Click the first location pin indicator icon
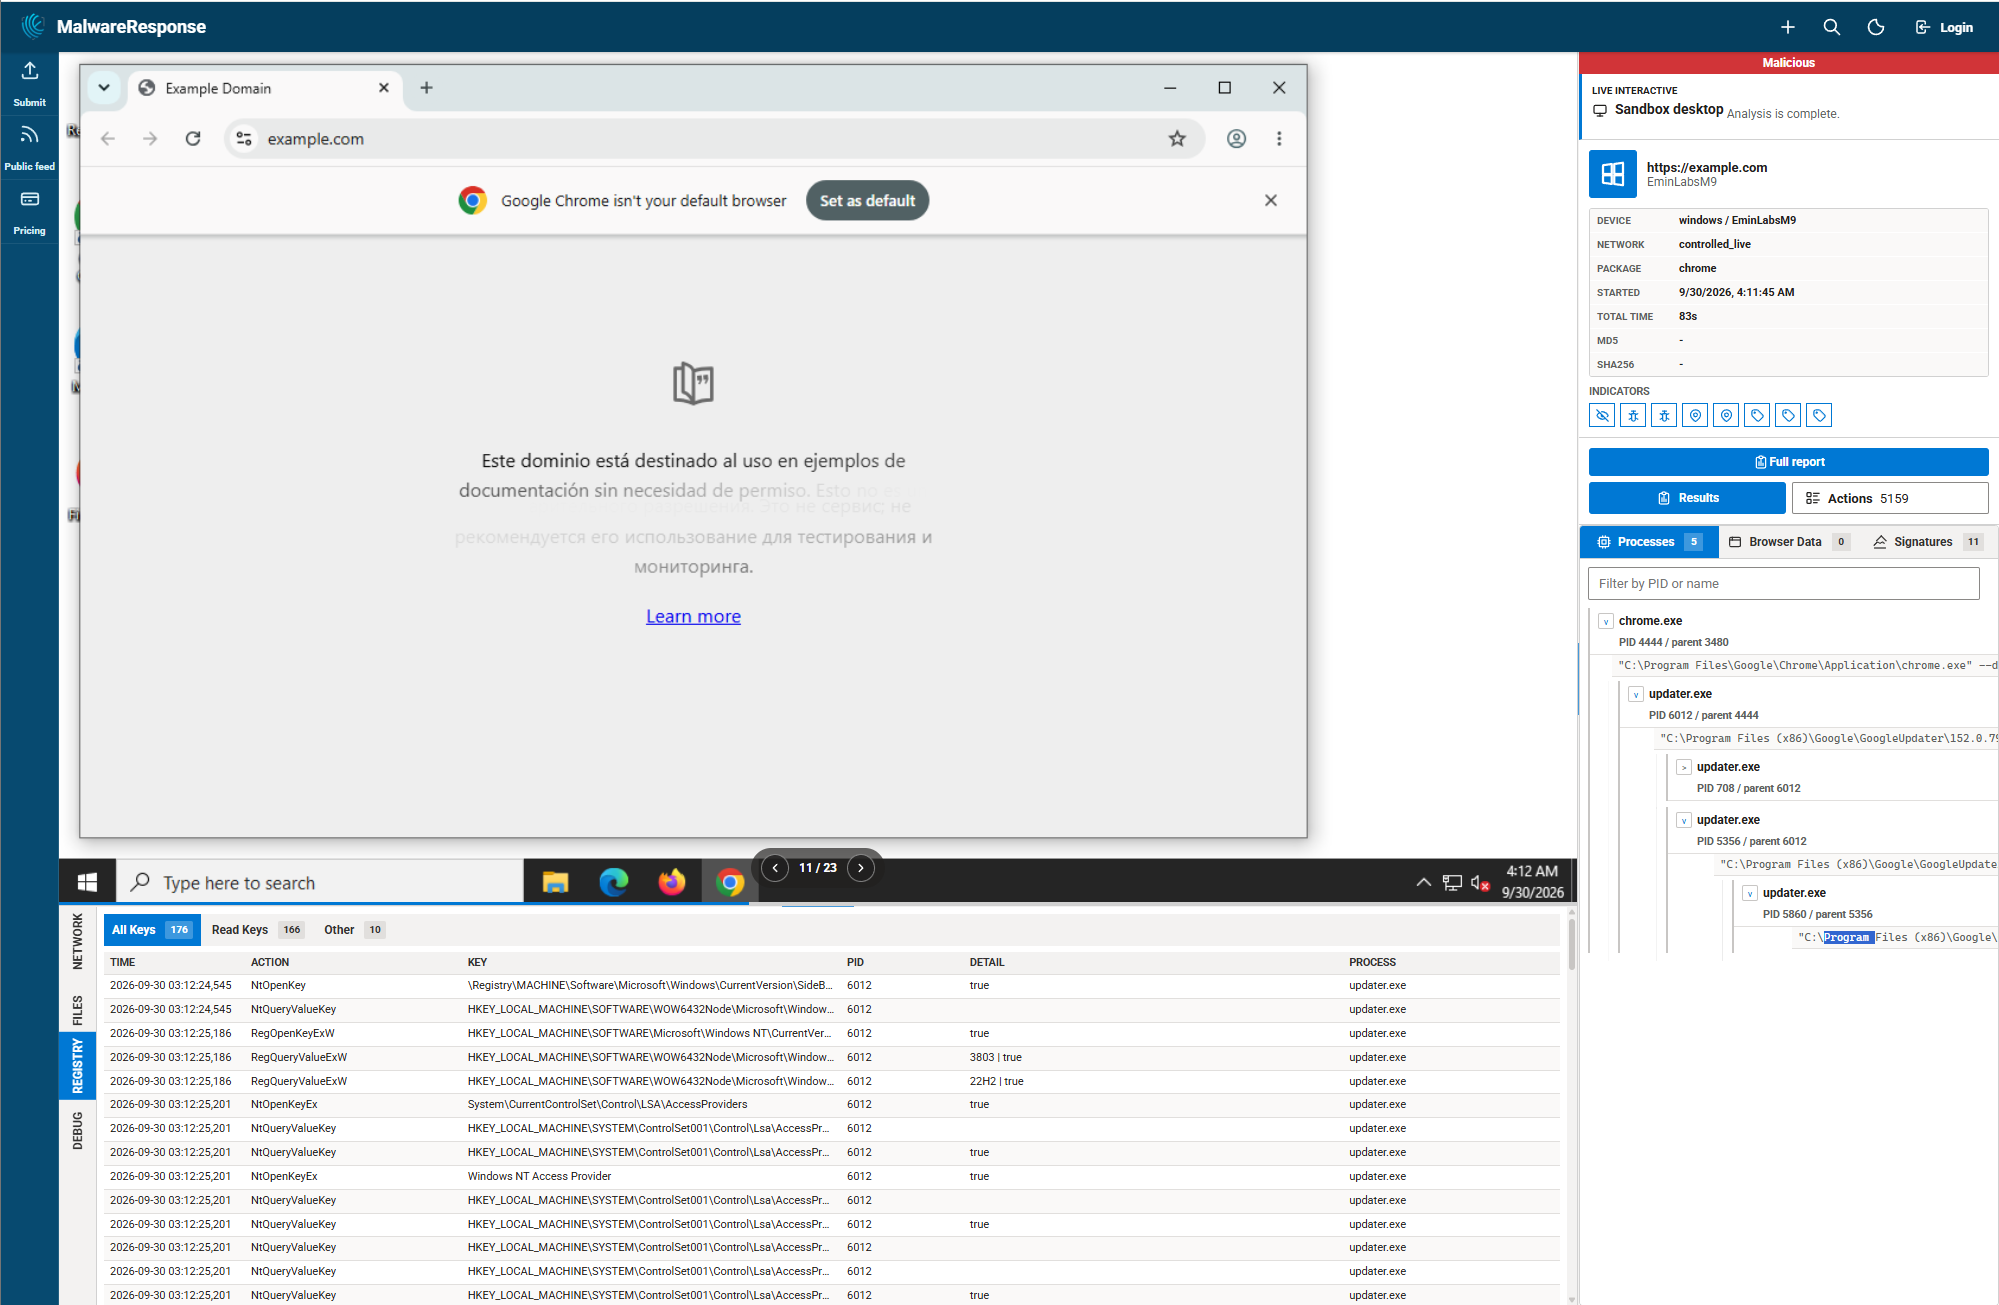The width and height of the screenshot is (1999, 1305). (1695, 415)
